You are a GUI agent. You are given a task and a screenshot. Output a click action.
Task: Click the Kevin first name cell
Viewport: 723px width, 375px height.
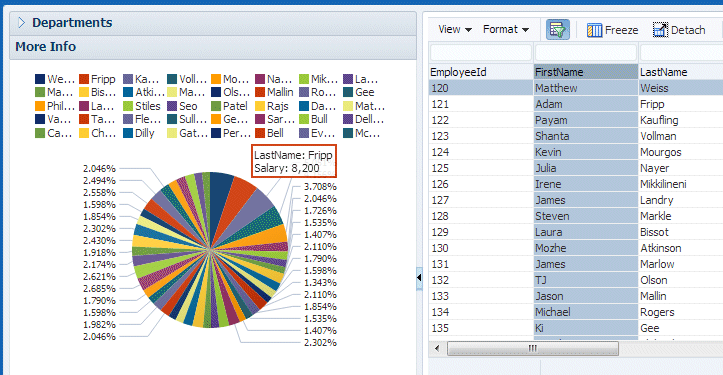(x=586, y=152)
